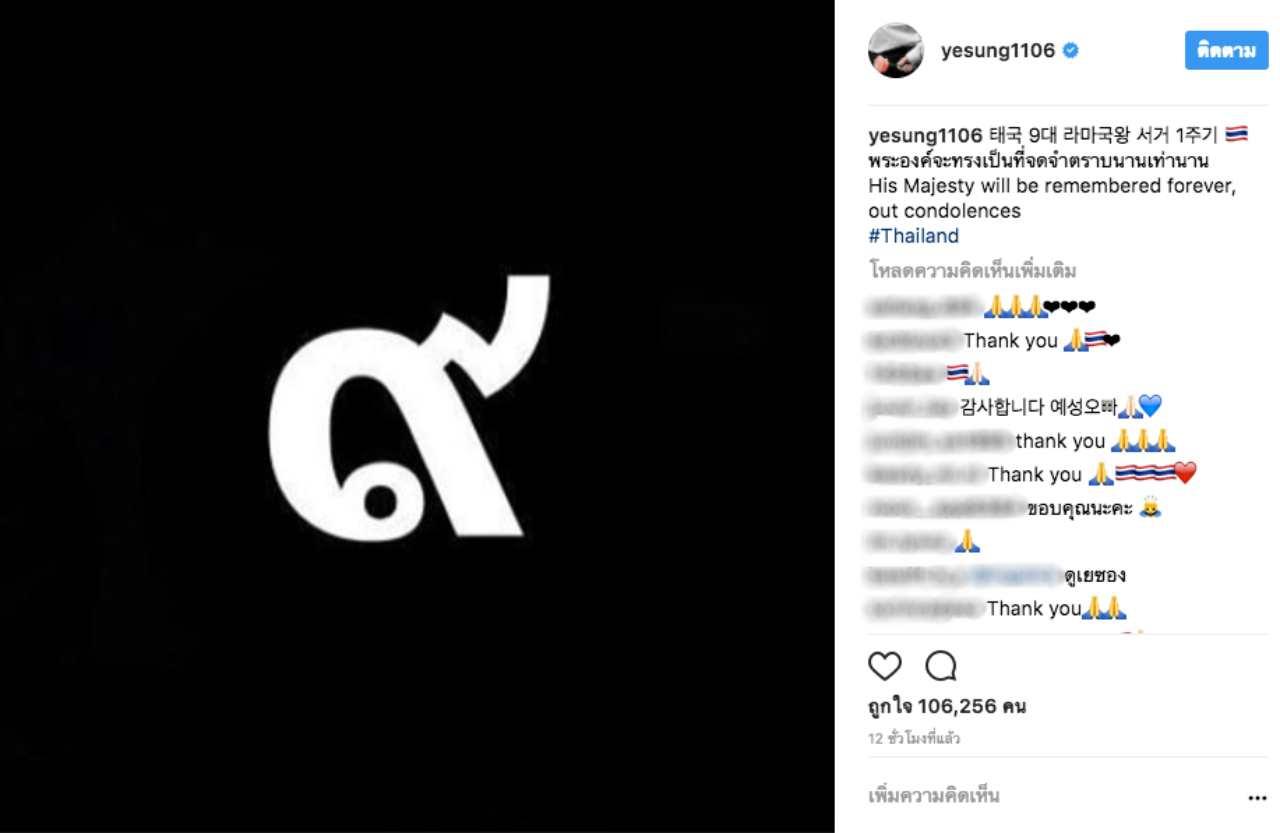Click the blue mention link before ดูเยซอง
Image resolution: width=1280 pixels, height=833 pixels.
click(x=1015, y=575)
